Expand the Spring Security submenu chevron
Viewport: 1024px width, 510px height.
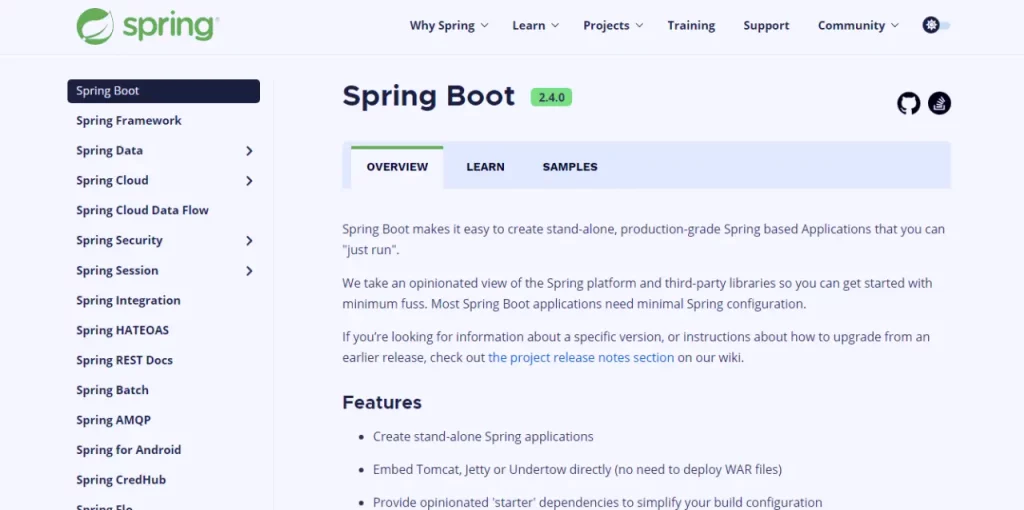[249, 241]
